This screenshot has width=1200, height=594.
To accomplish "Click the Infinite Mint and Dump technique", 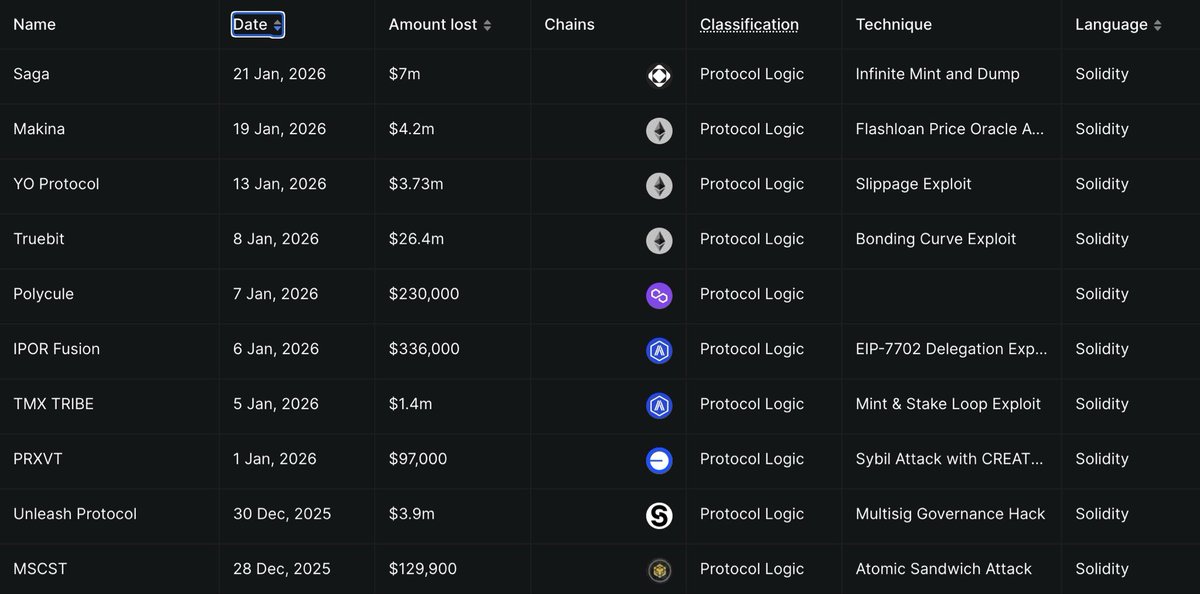I will point(938,74).
